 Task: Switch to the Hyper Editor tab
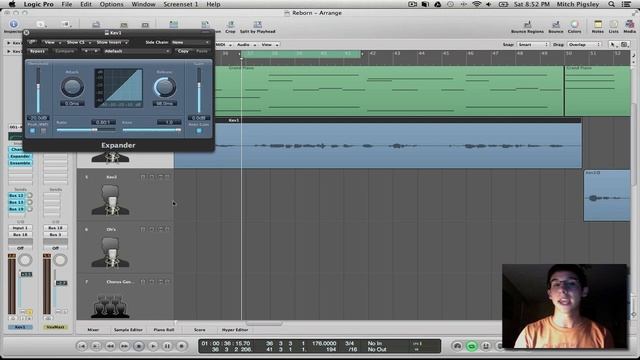point(235,329)
